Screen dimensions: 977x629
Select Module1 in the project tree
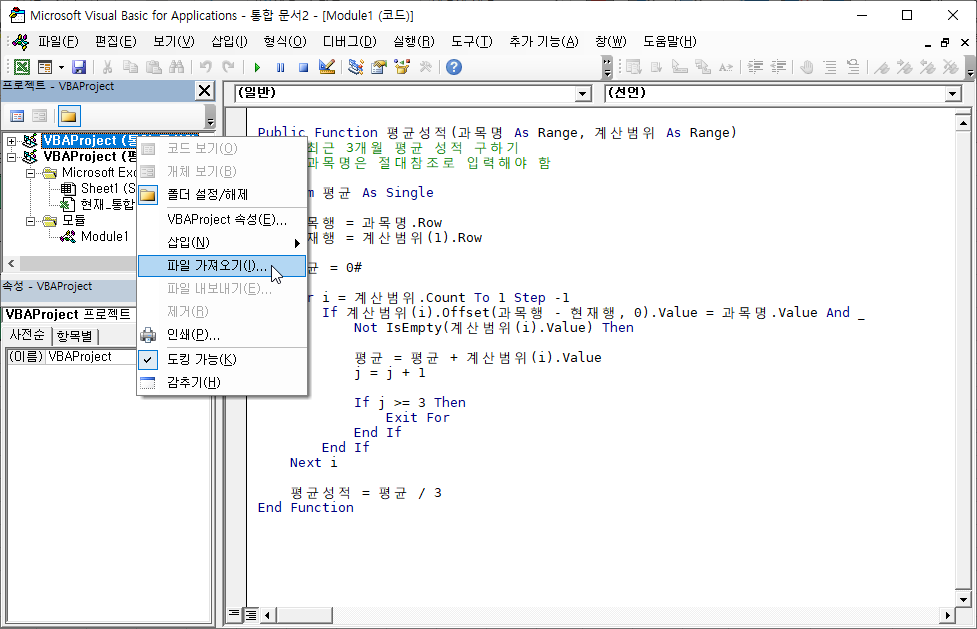(104, 236)
